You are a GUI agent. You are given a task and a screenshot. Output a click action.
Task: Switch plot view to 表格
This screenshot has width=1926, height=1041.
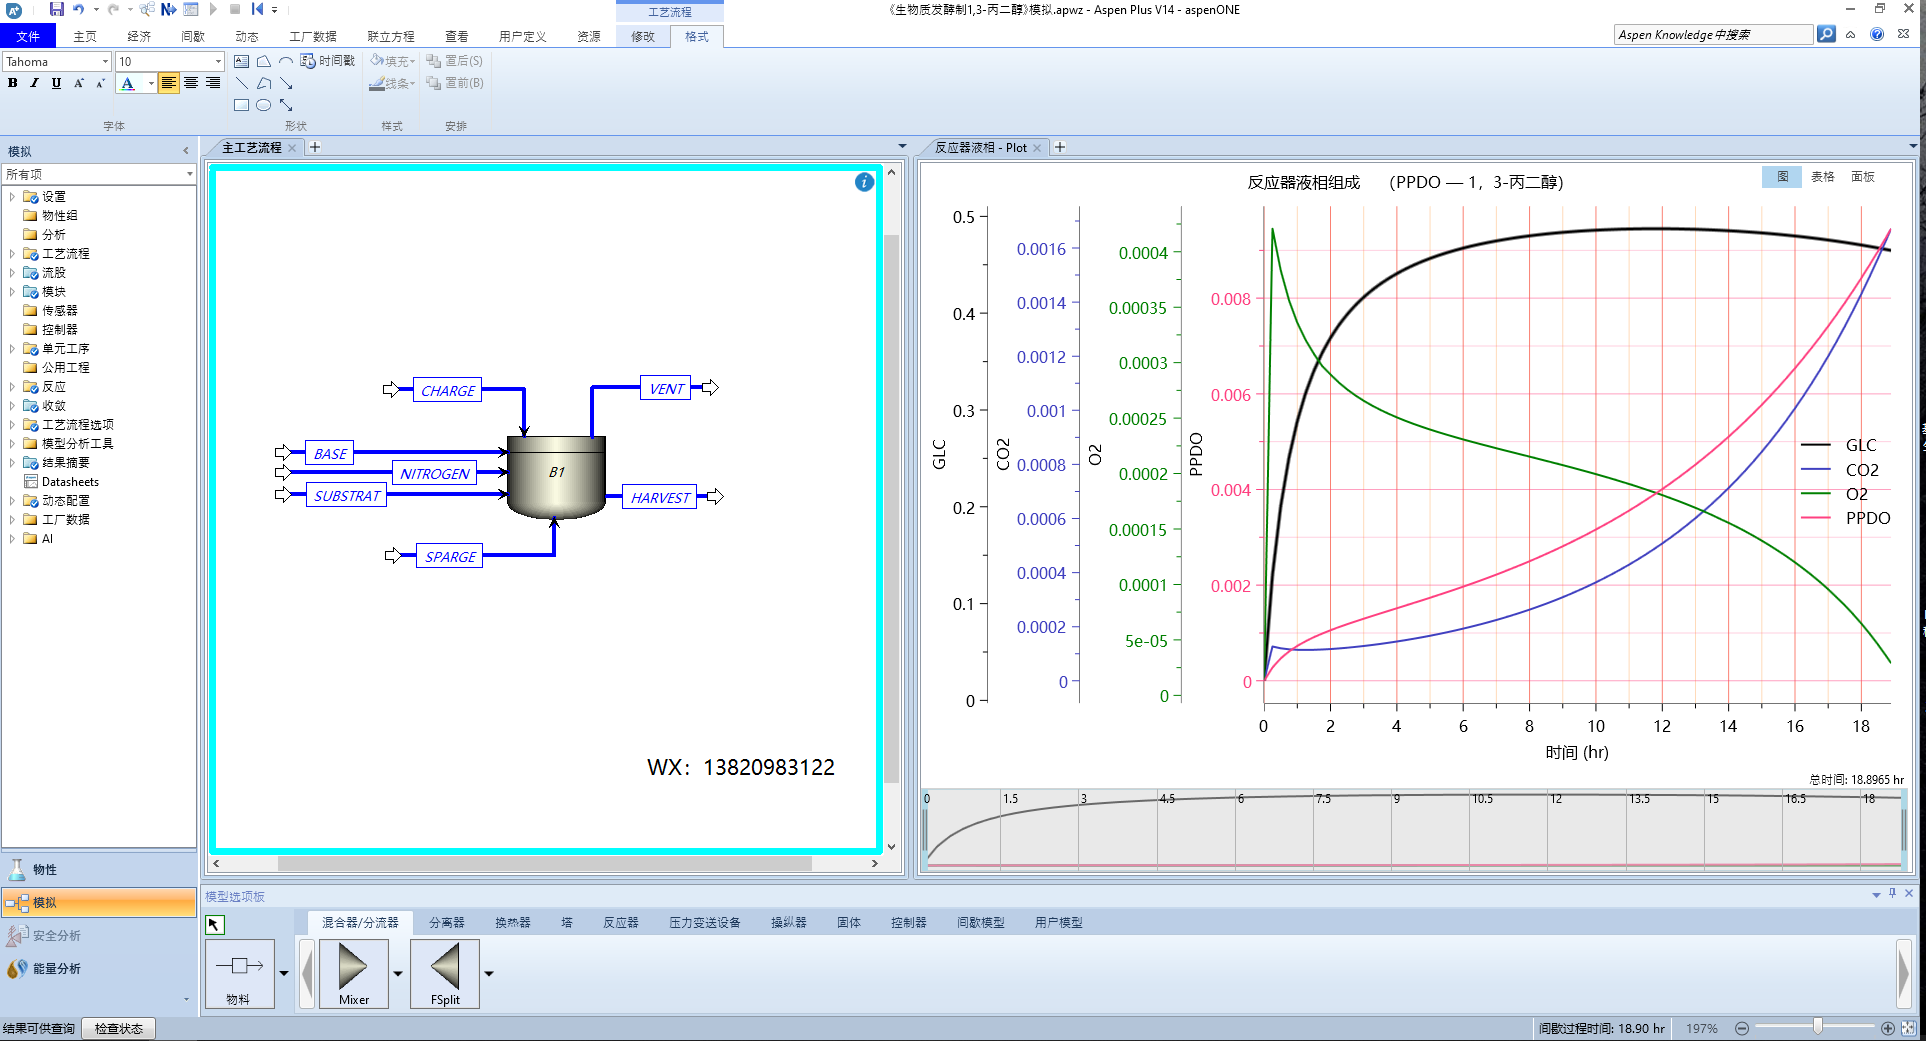[x=1822, y=177]
